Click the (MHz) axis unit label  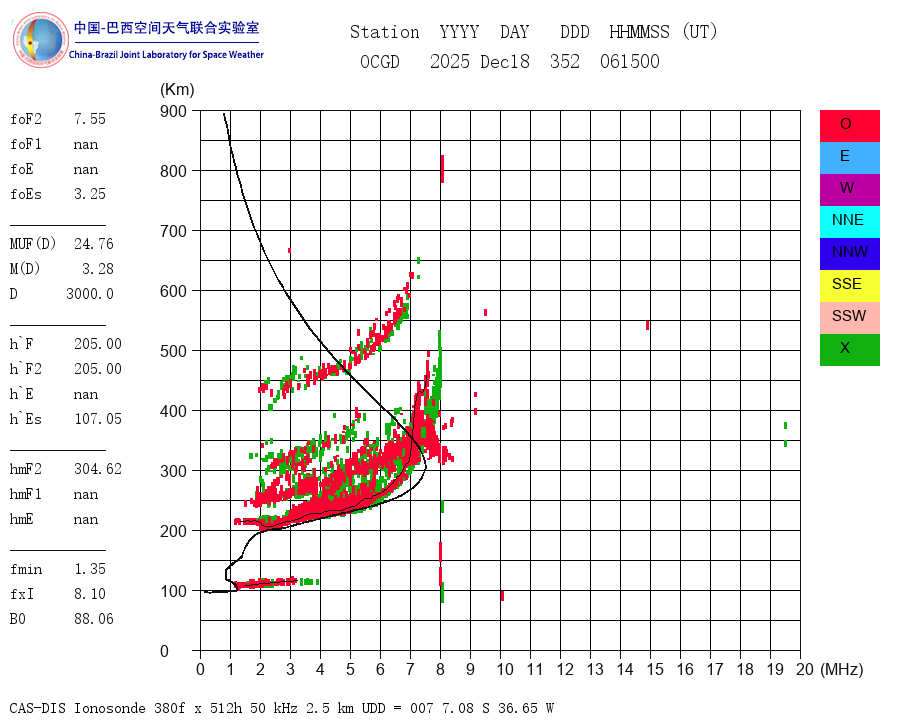pos(842,669)
